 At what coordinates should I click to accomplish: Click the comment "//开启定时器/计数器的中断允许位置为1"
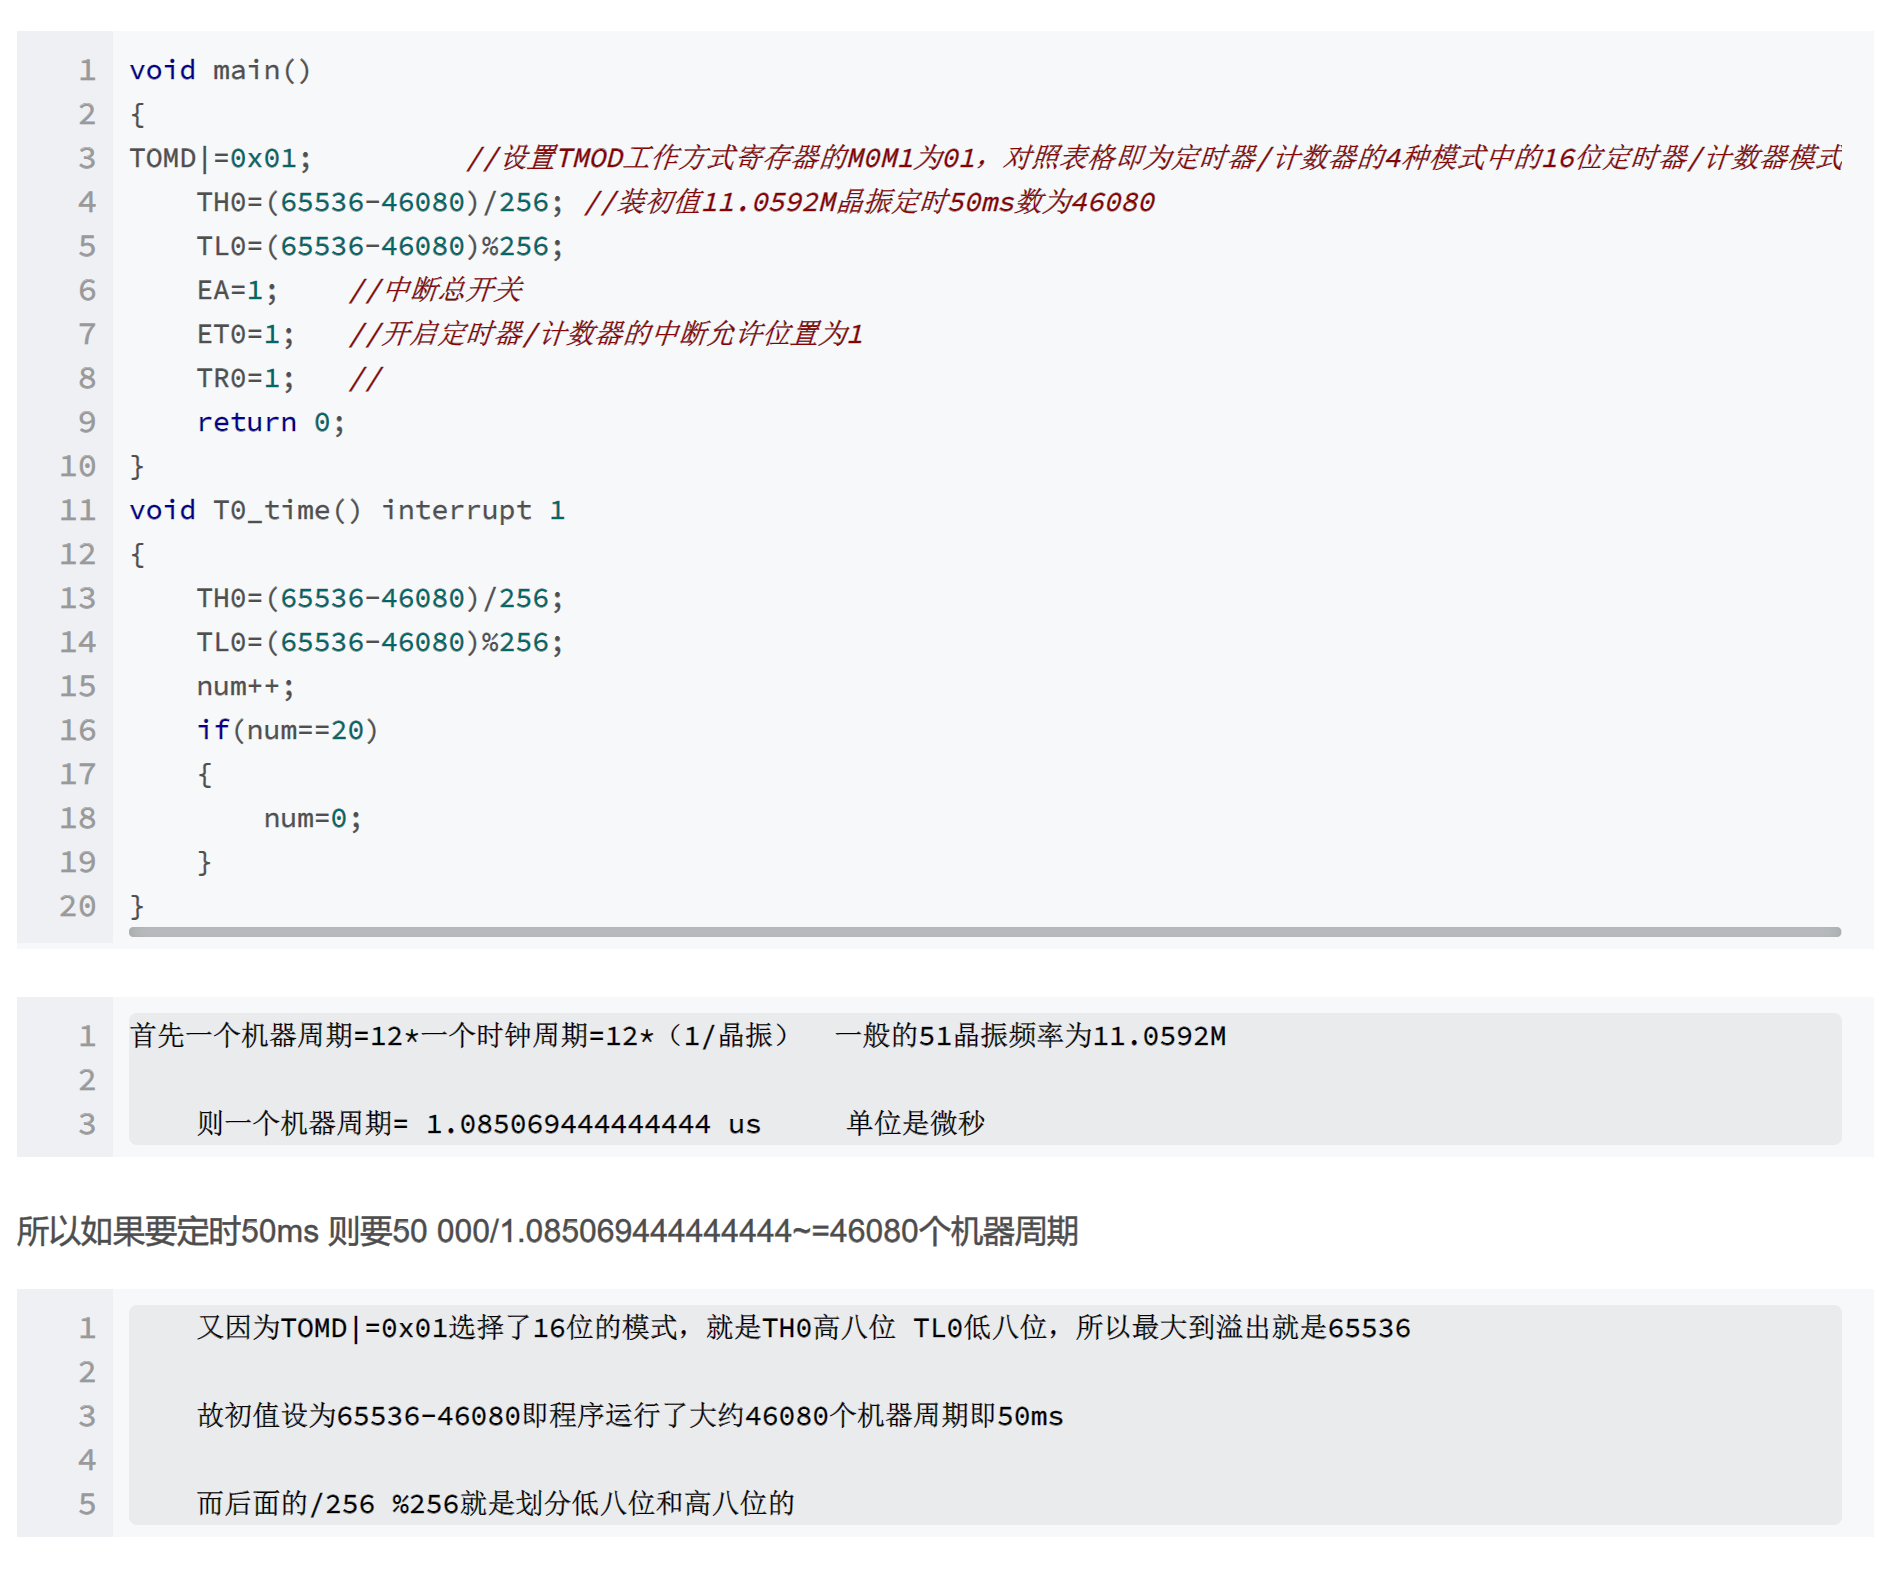[x=605, y=334]
